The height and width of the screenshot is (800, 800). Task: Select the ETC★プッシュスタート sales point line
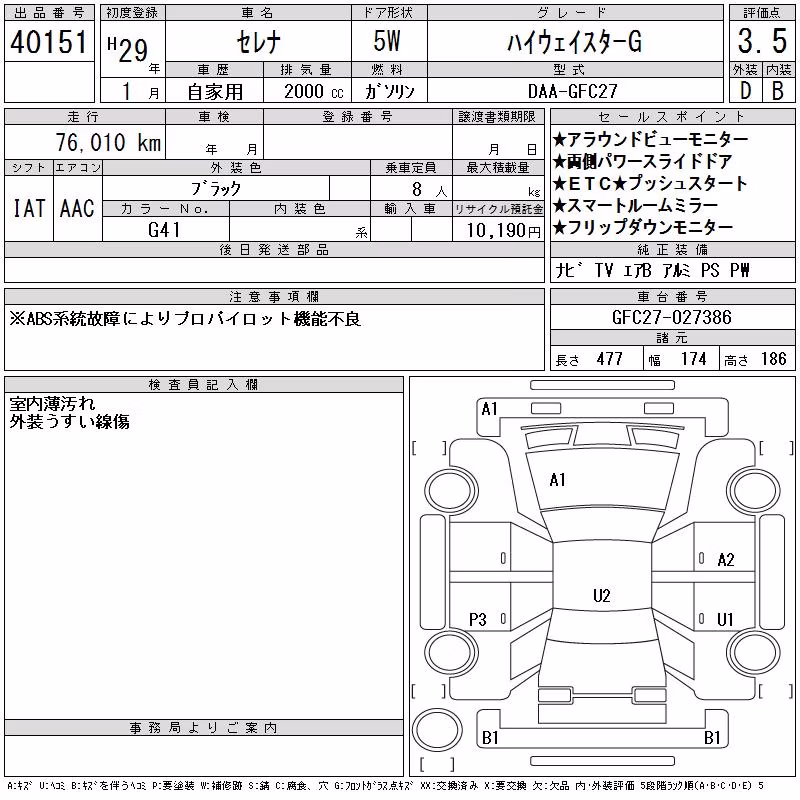click(x=650, y=183)
